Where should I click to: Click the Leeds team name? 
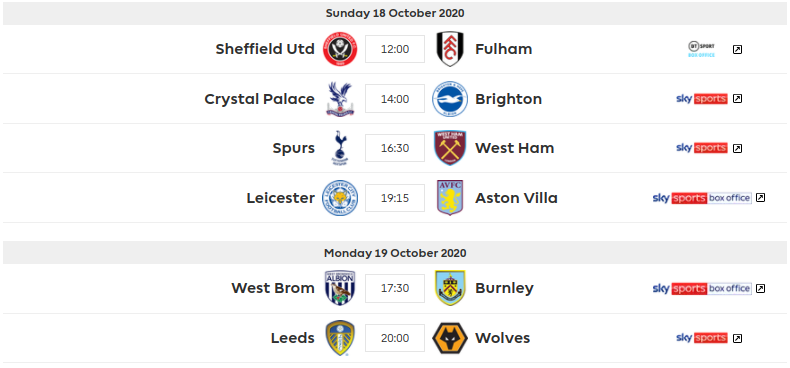pyautogui.click(x=292, y=338)
